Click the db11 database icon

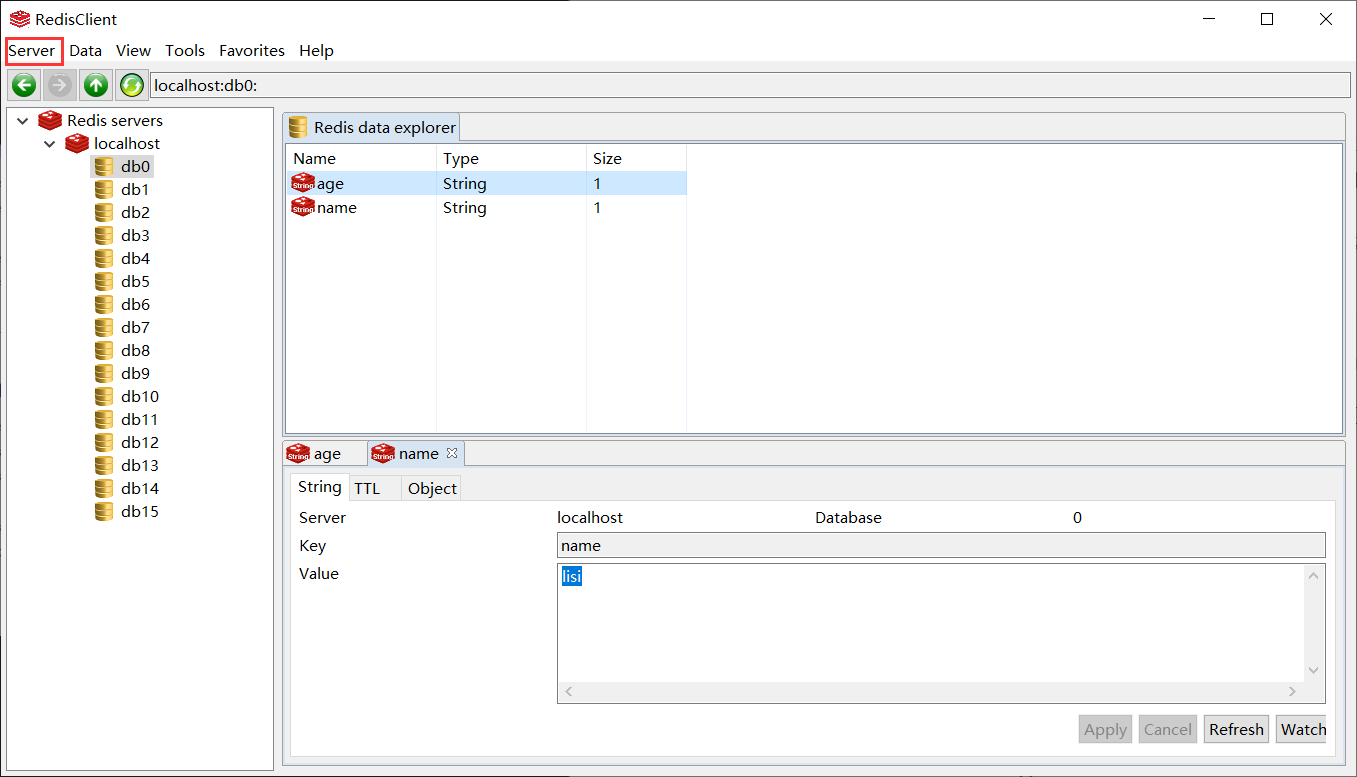[104, 419]
